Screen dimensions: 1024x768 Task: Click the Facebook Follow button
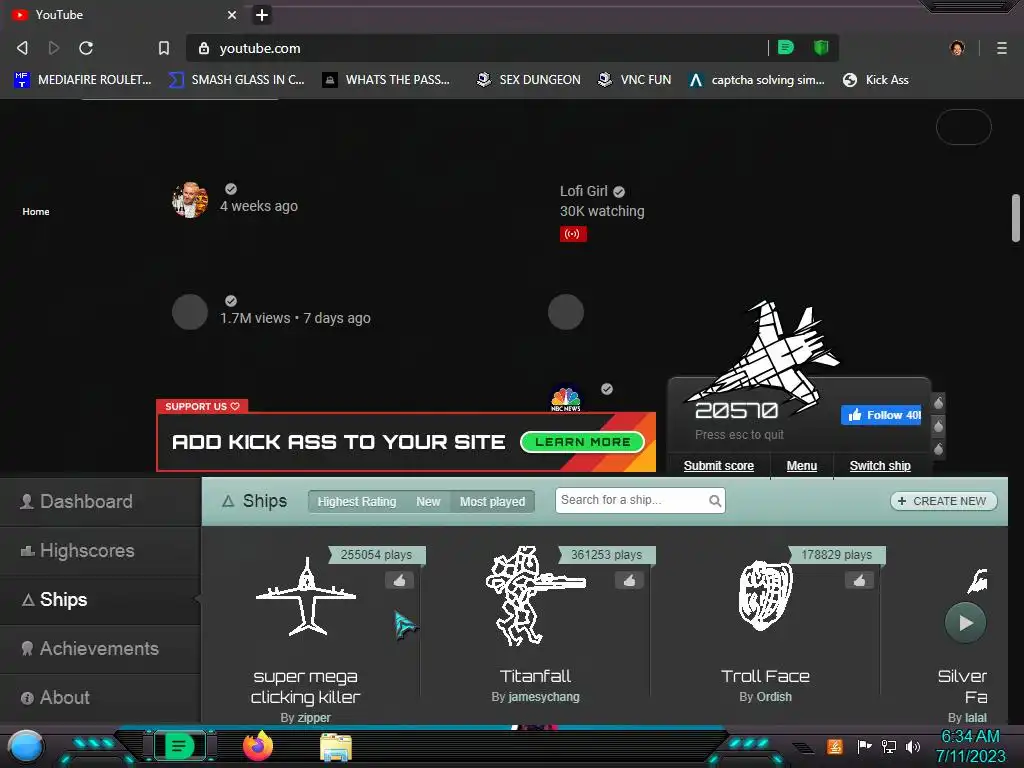click(x=881, y=415)
